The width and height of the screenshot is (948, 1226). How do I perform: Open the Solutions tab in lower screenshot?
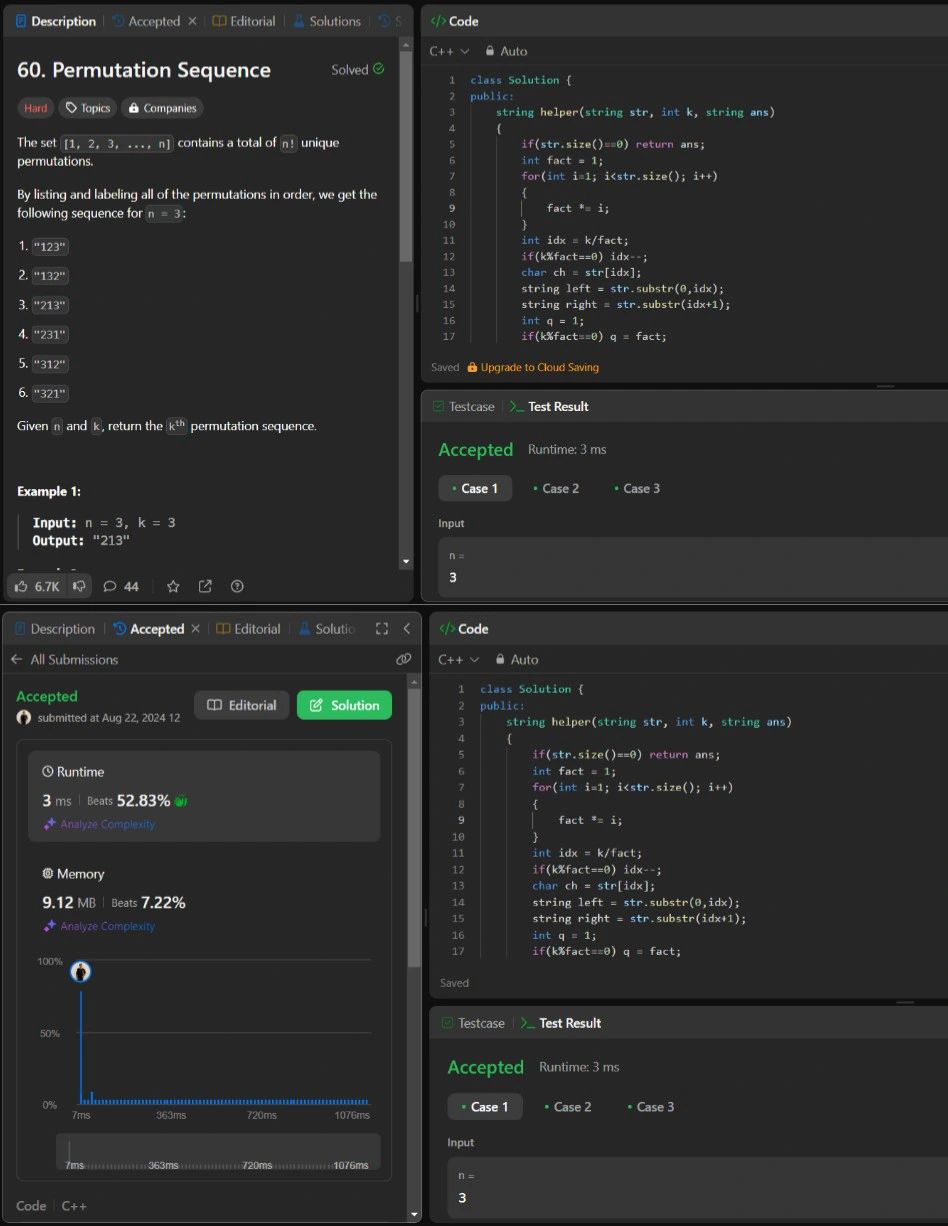pyautogui.click(x=327, y=629)
